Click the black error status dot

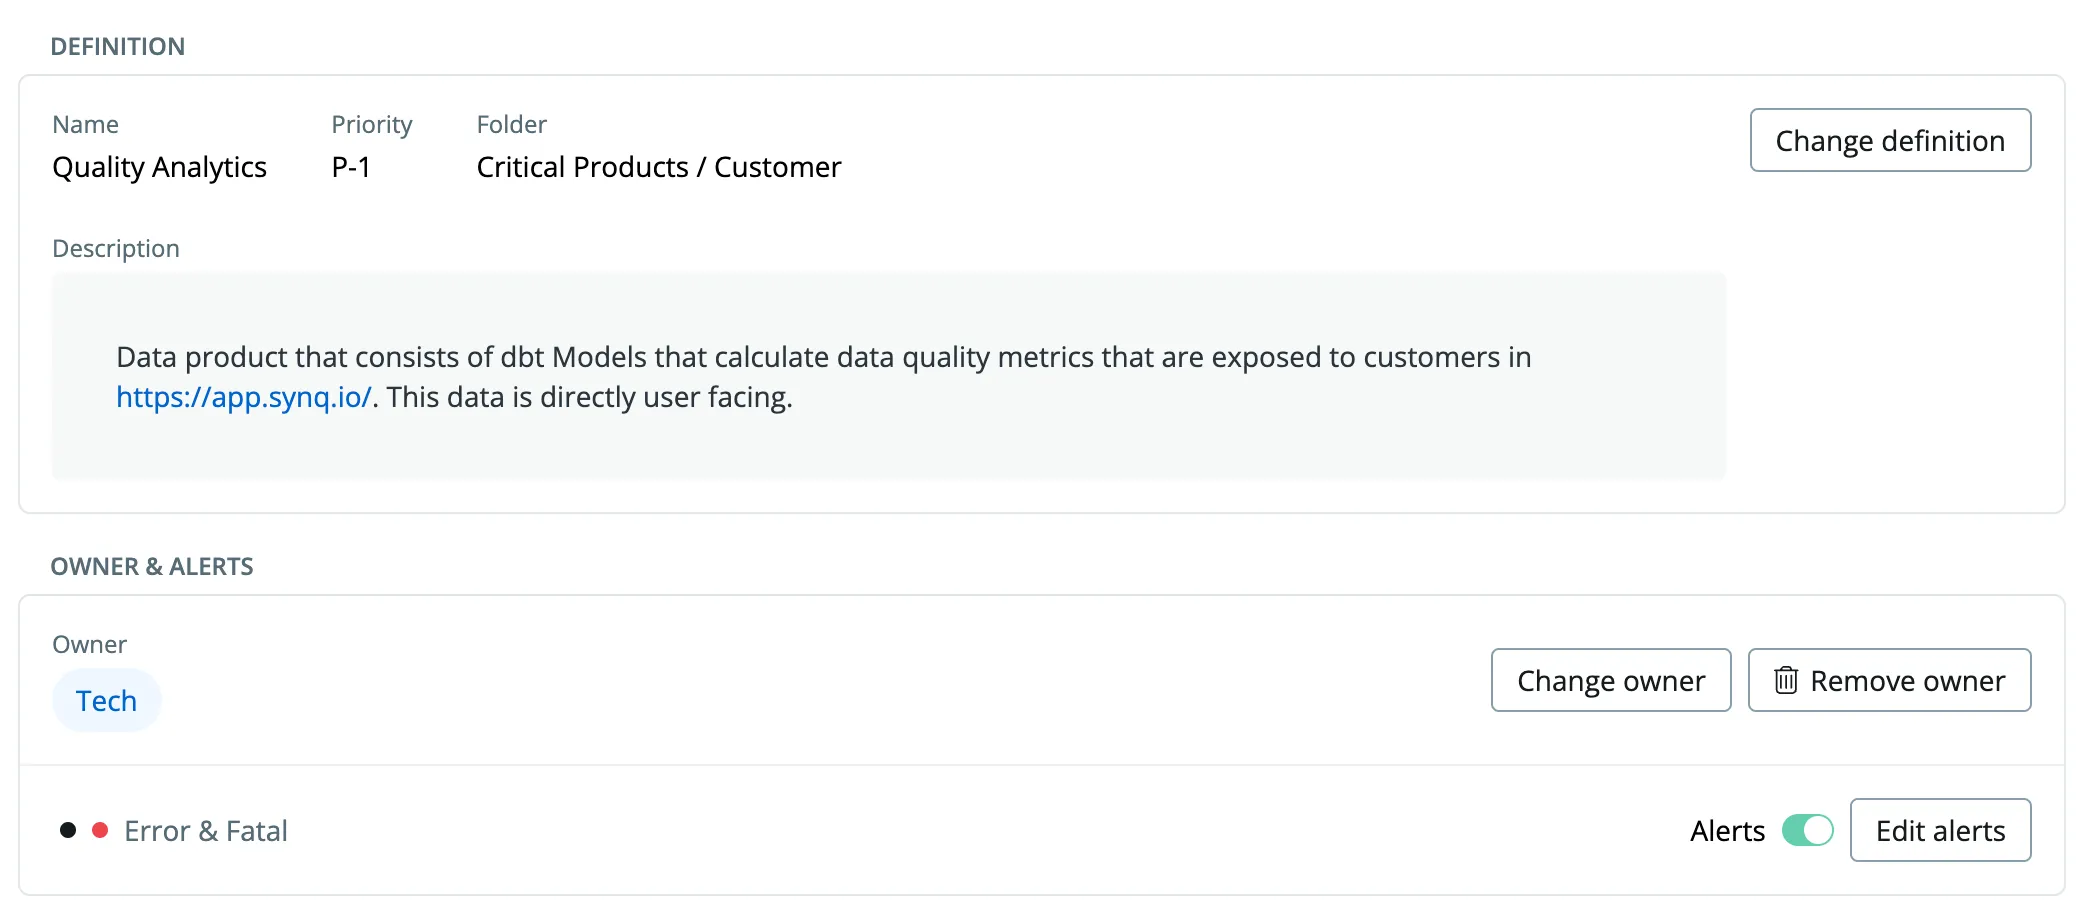tap(68, 830)
